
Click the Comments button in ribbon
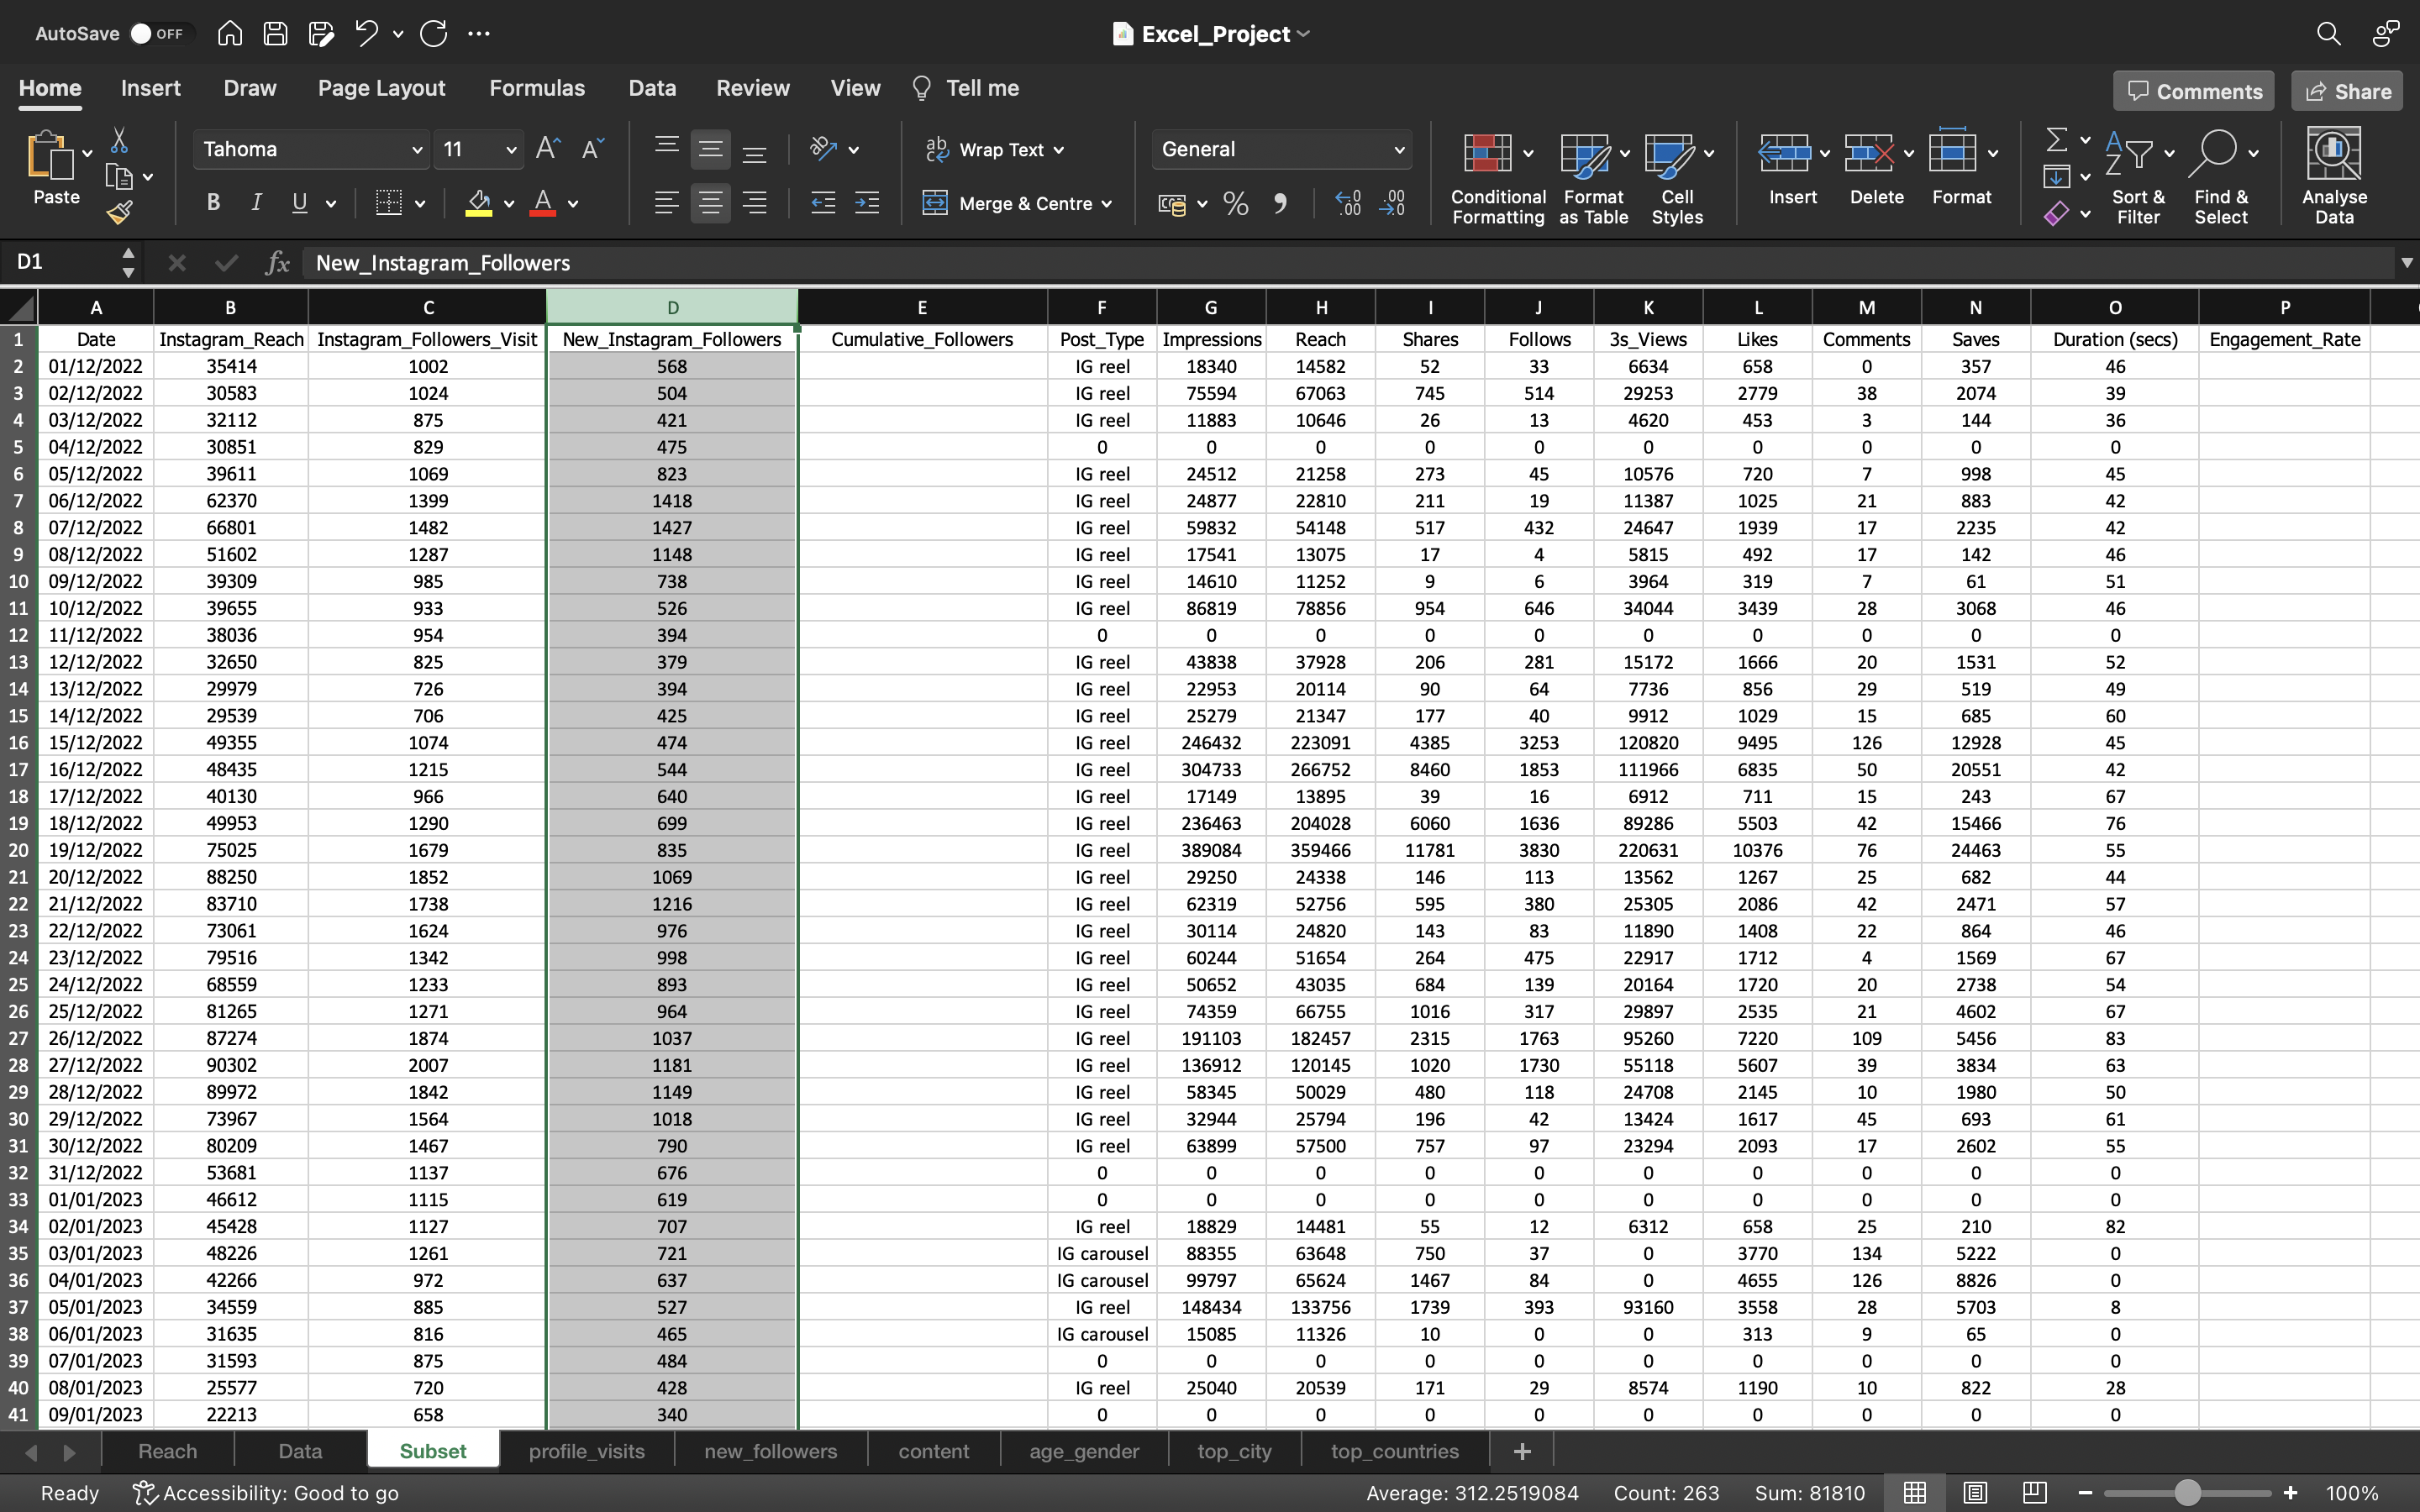point(2193,91)
